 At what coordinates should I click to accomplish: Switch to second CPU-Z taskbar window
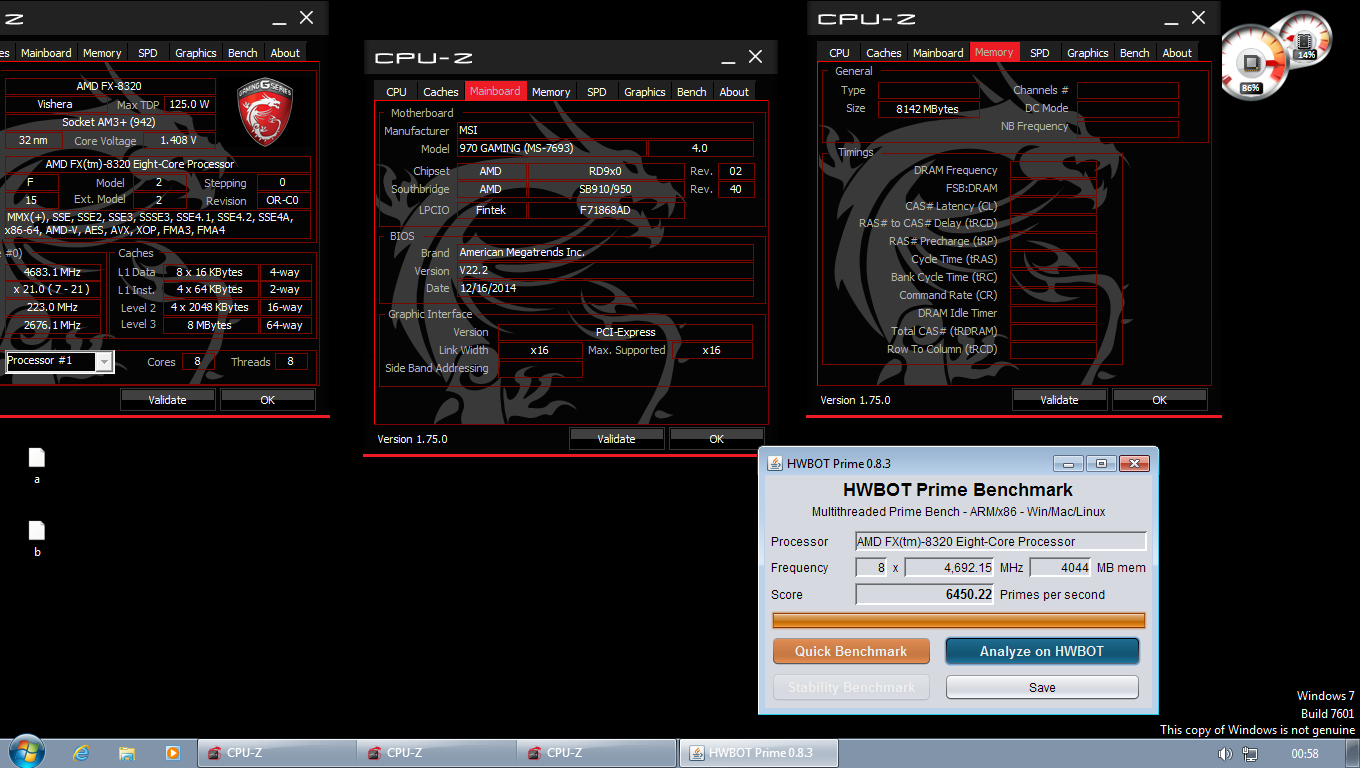coord(436,753)
